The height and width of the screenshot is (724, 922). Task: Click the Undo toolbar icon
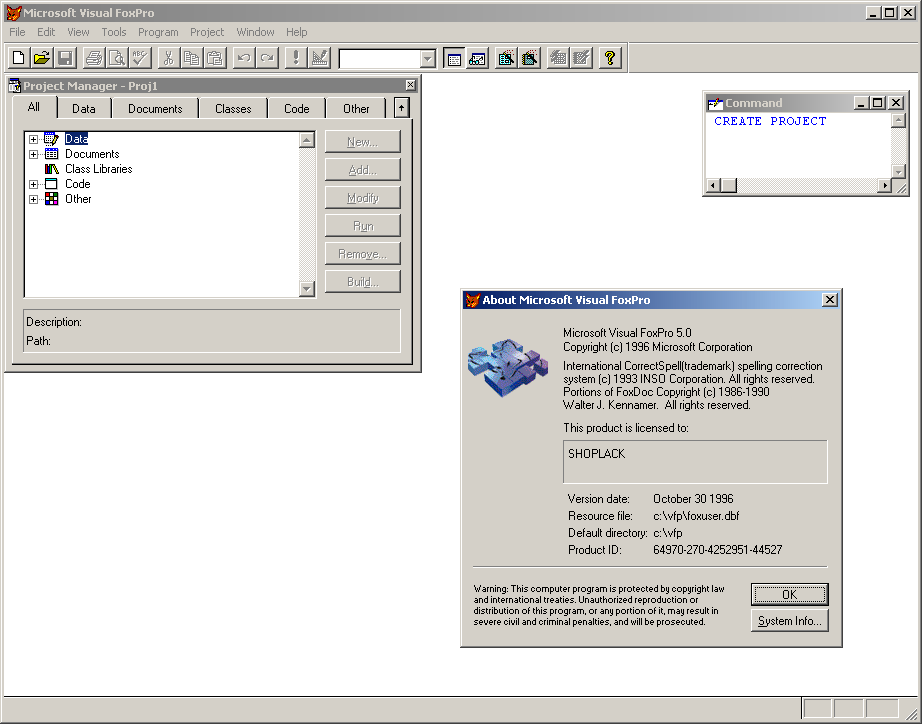click(x=243, y=58)
